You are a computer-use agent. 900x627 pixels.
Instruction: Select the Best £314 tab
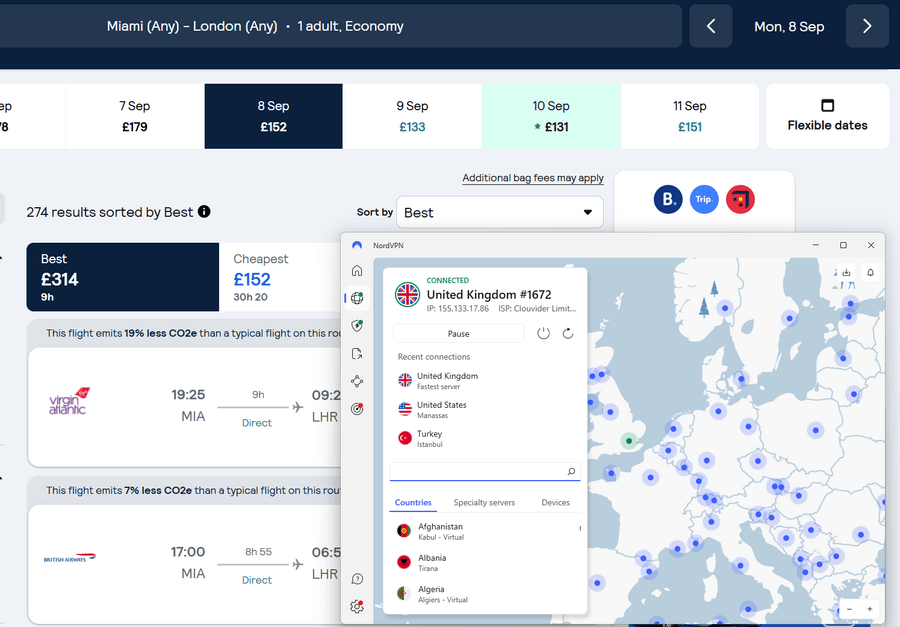(123, 277)
